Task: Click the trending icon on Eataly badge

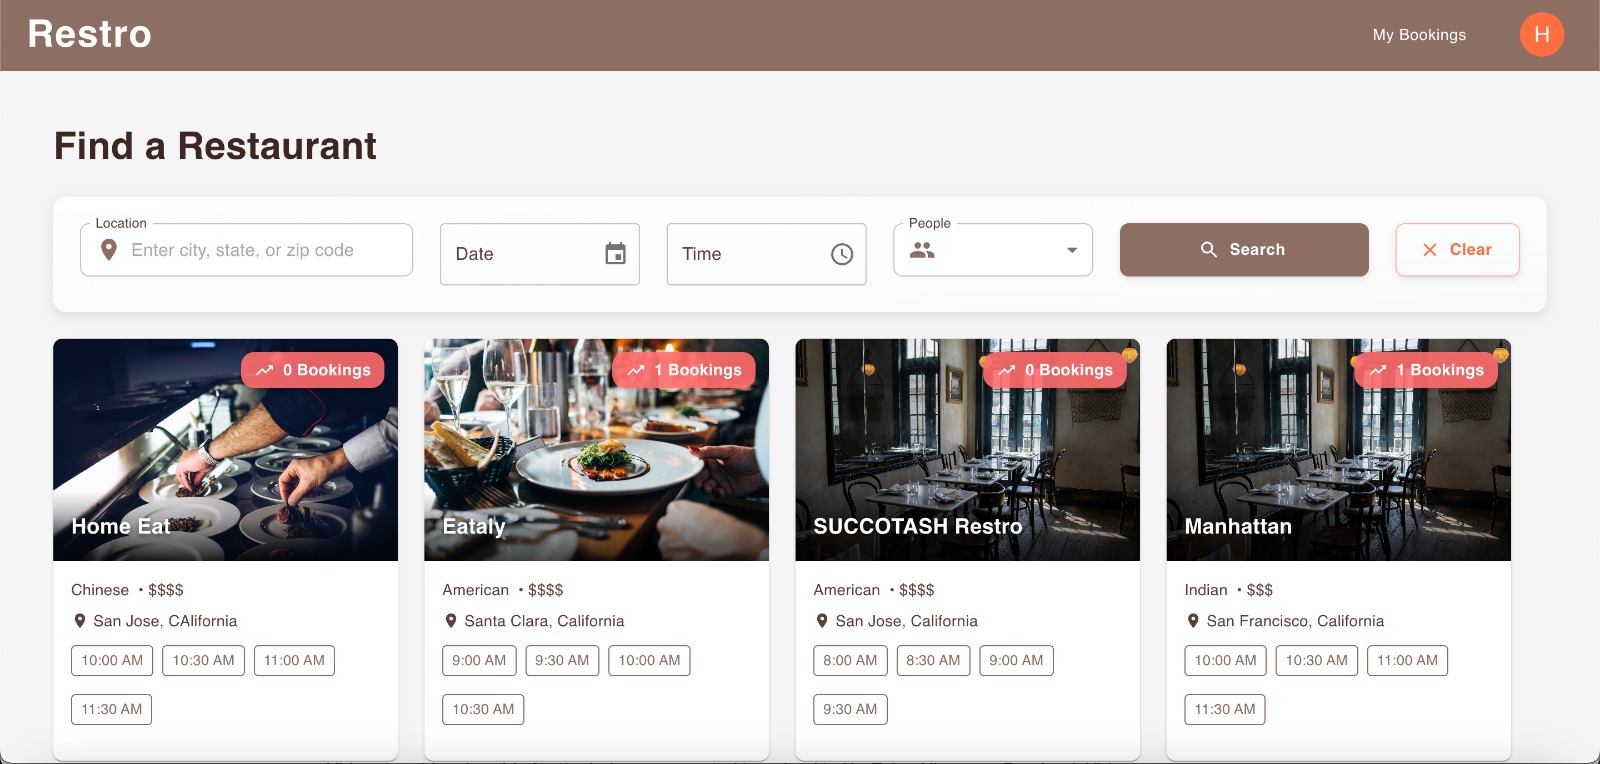Action: (x=636, y=370)
